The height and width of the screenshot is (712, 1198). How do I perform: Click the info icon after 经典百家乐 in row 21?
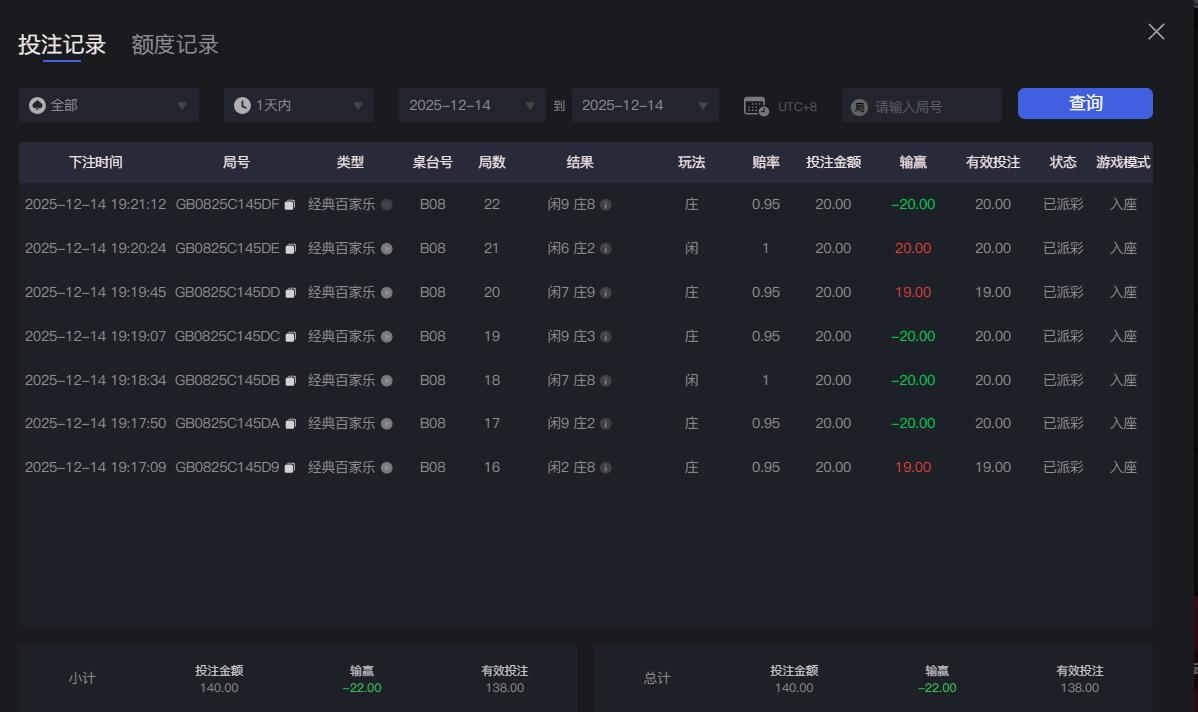coord(389,248)
